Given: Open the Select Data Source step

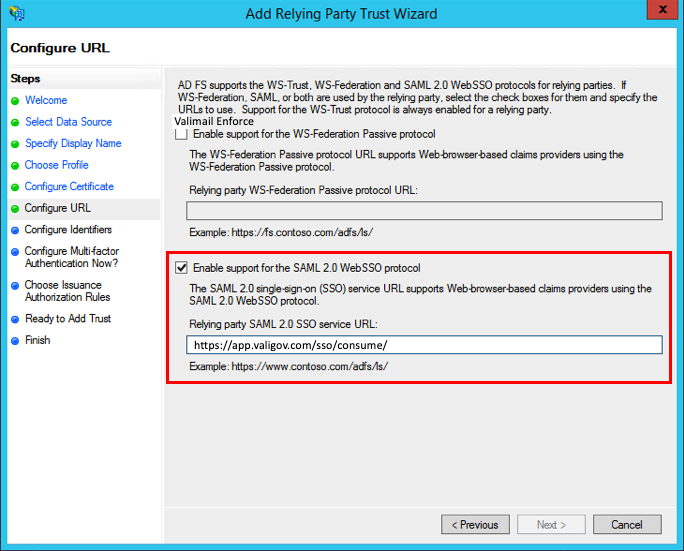Looking at the screenshot, I should [x=68, y=122].
